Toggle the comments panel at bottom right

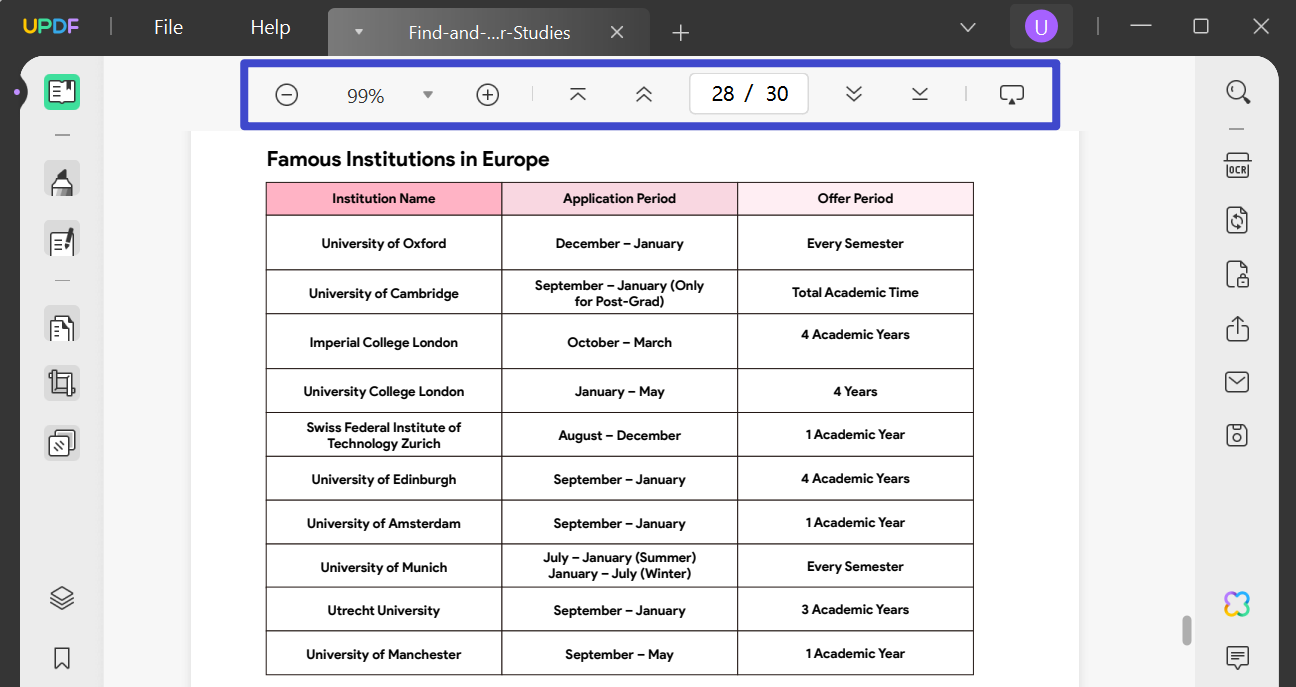[x=1237, y=657]
